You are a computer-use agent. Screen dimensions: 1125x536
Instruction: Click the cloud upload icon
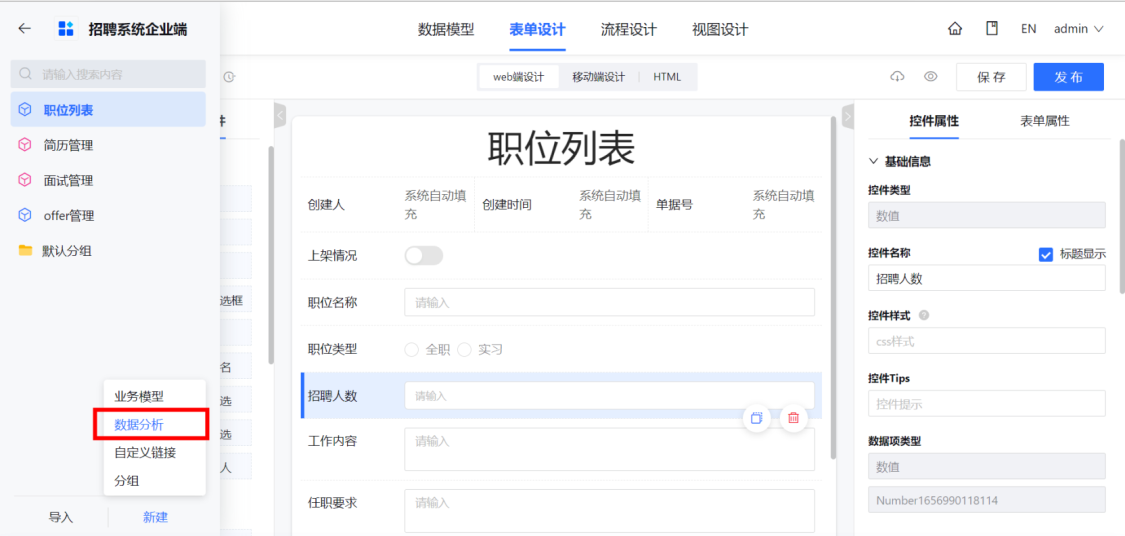(x=897, y=77)
